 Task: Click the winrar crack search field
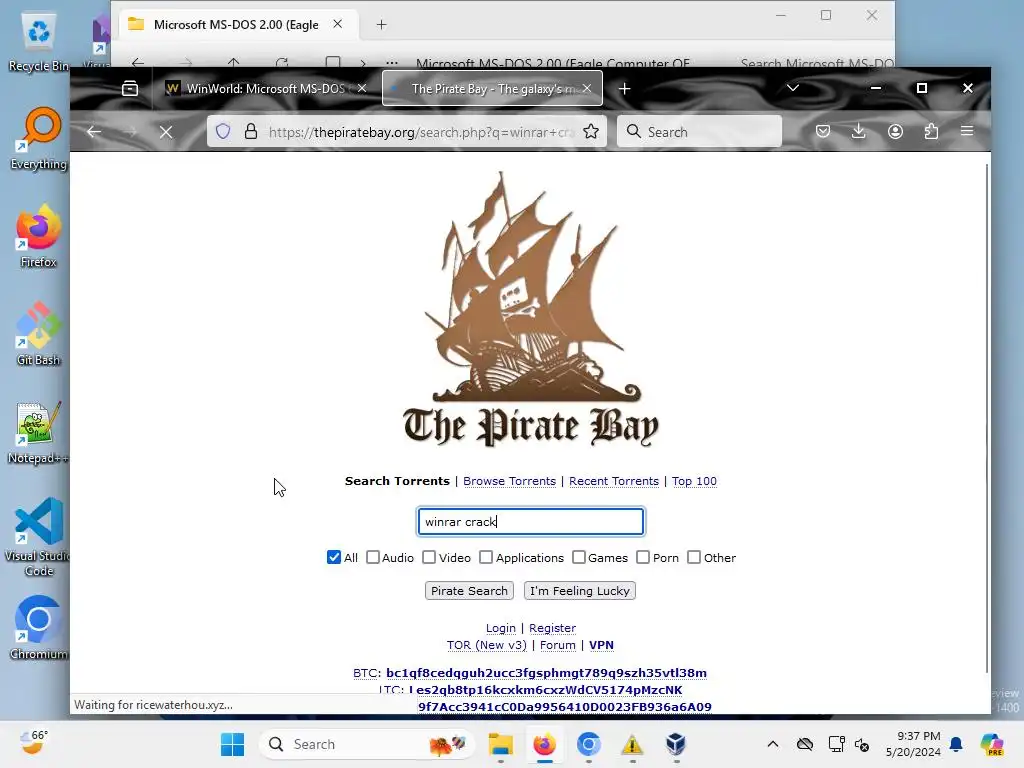click(x=531, y=521)
